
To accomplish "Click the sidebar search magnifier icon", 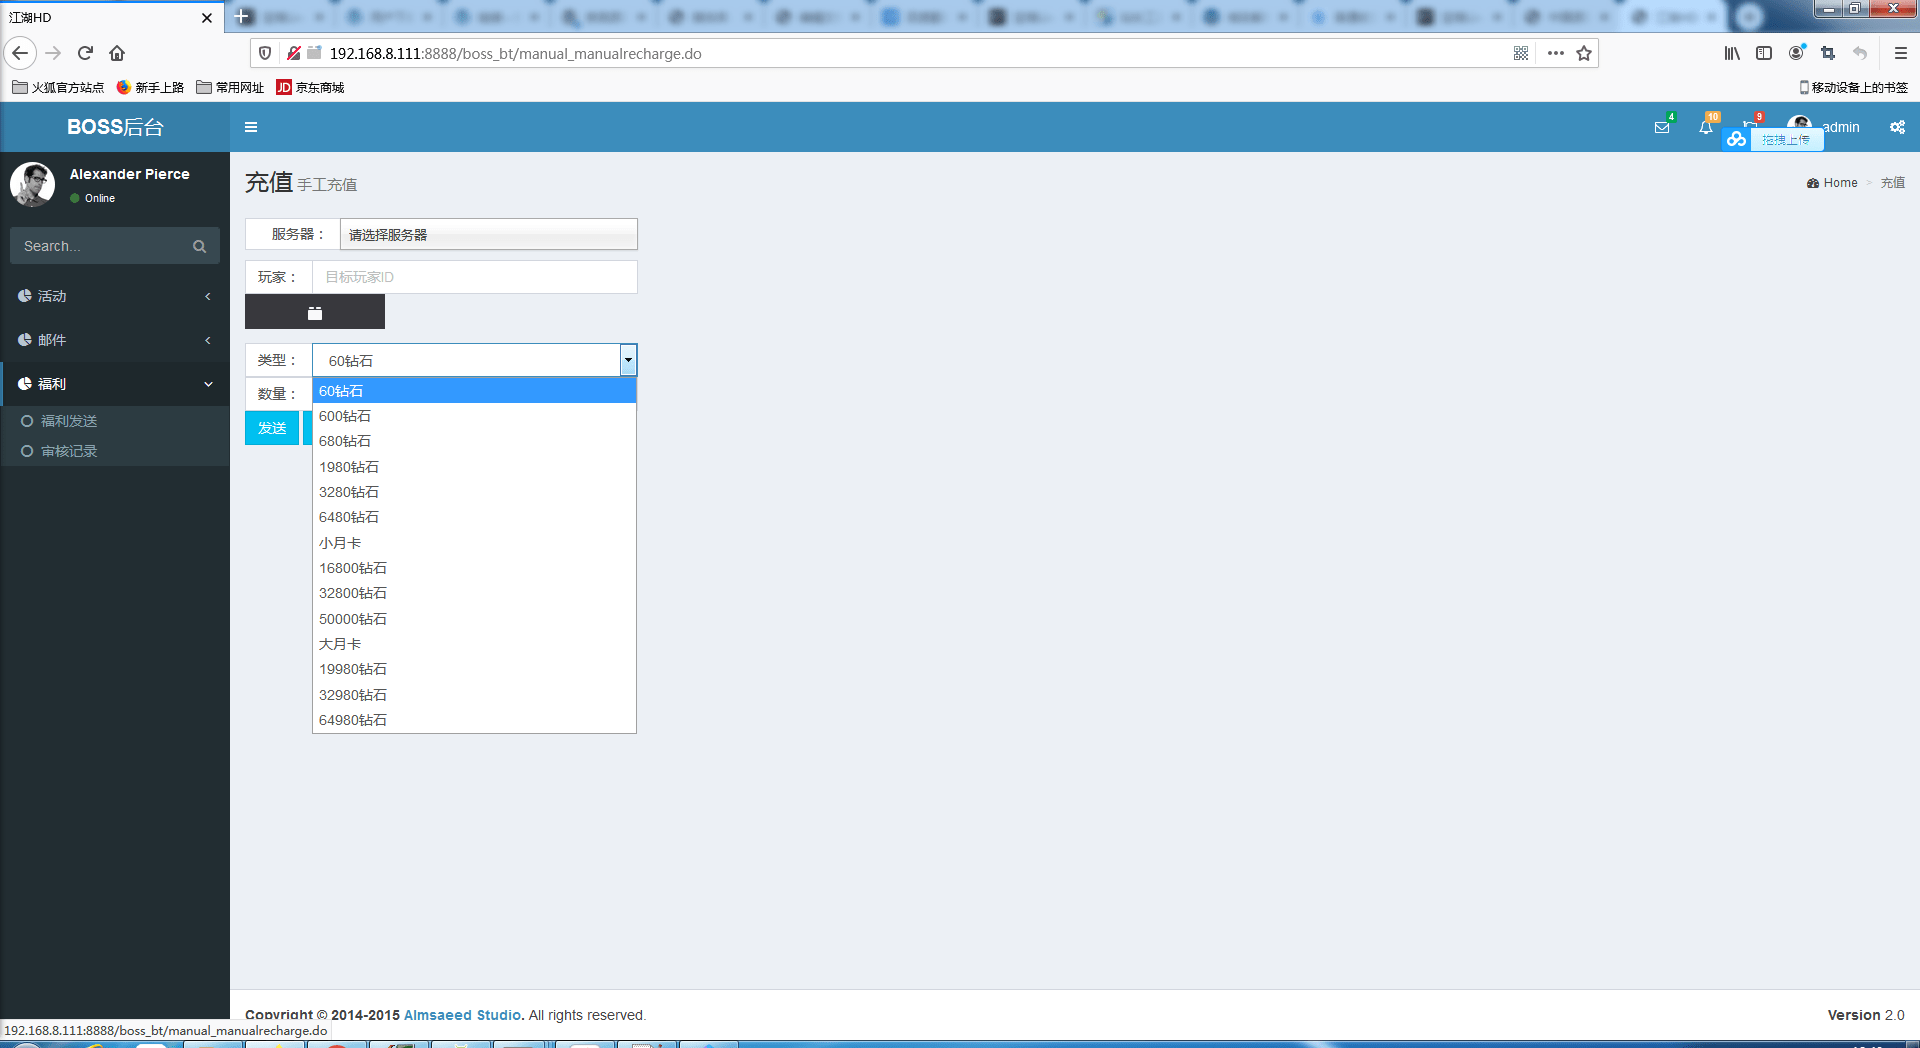I will (x=199, y=246).
